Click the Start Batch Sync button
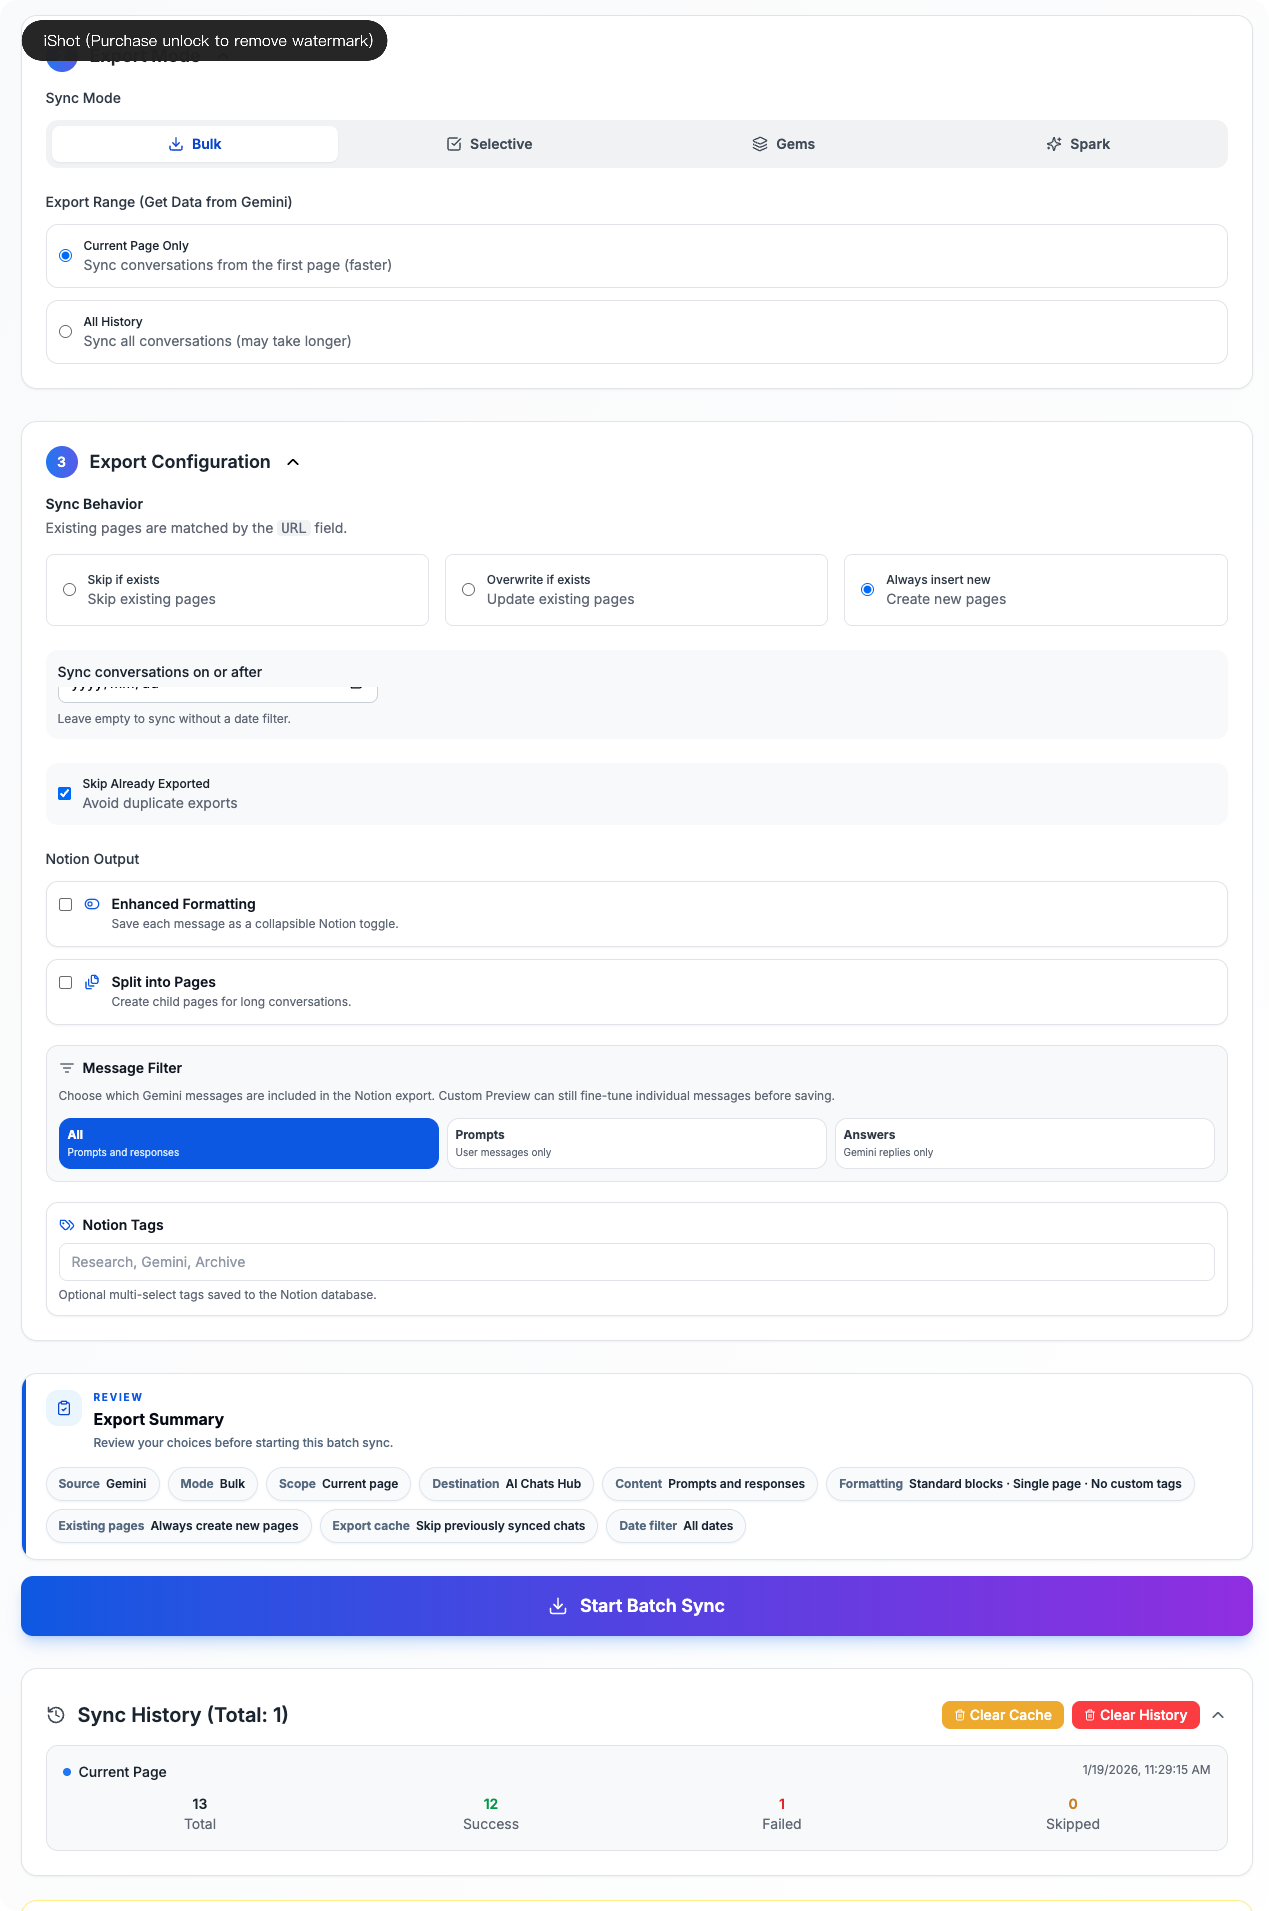1269x1911 pixels. [637, 1606]
